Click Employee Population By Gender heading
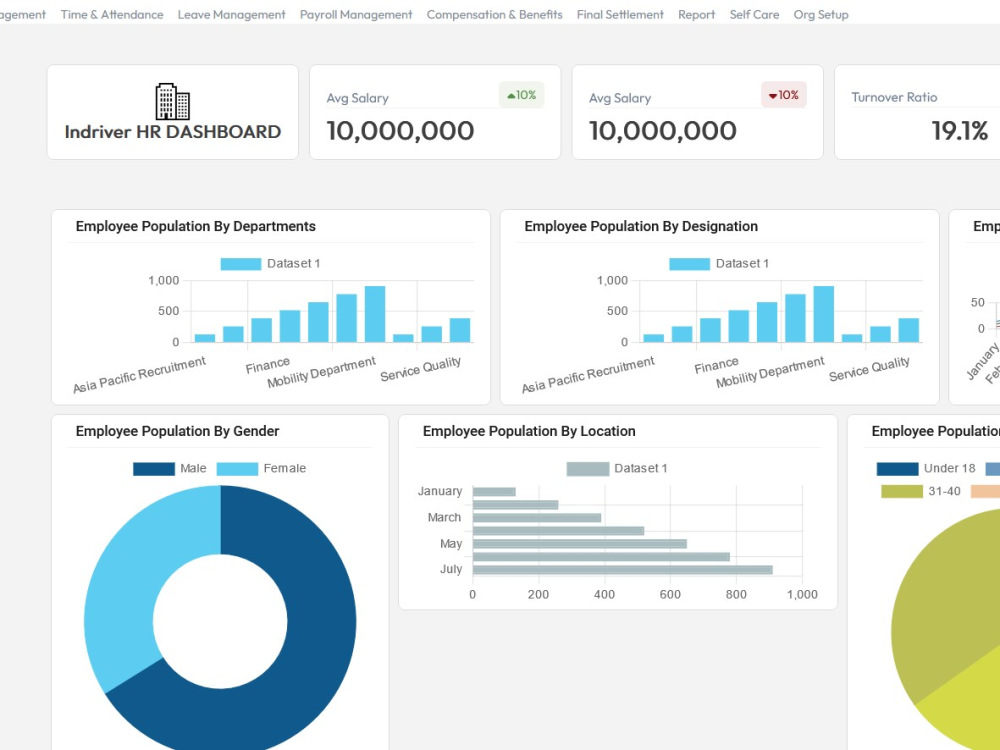Viewport: 1000px width, 750px height. 177,431
